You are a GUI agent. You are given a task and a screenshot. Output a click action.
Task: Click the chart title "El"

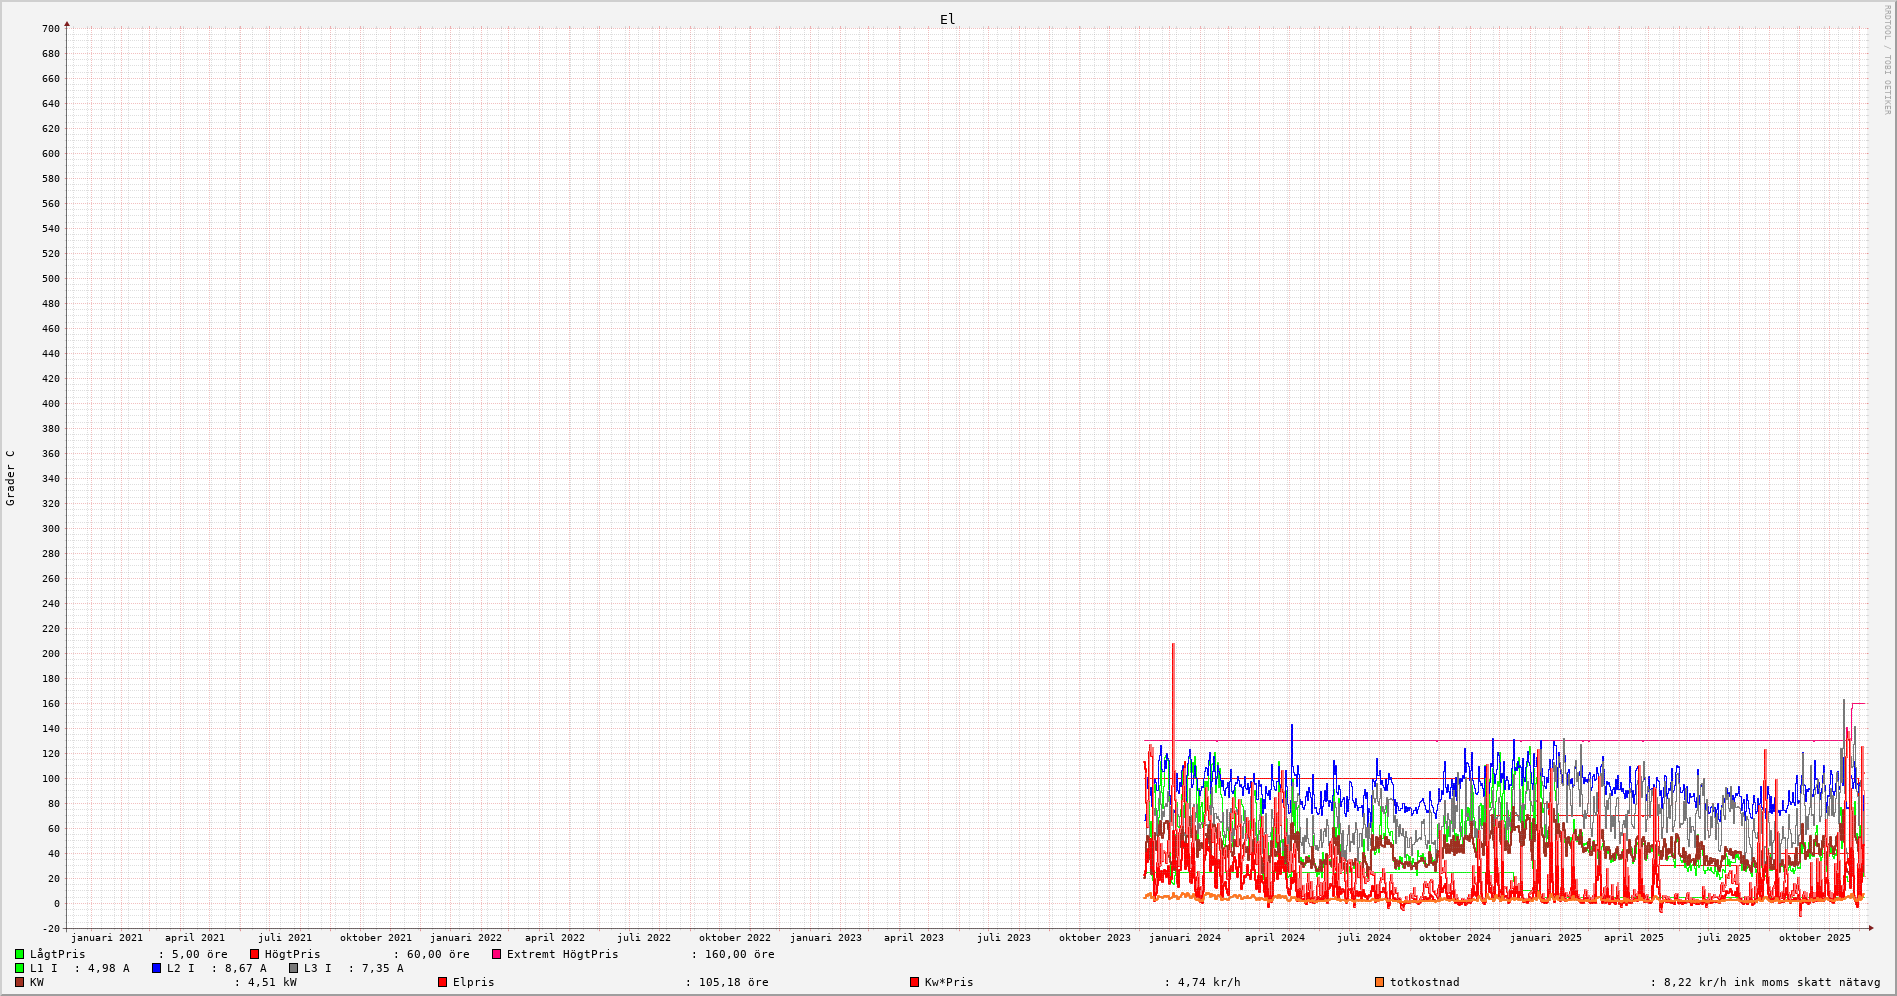click(x=947, y=19)
